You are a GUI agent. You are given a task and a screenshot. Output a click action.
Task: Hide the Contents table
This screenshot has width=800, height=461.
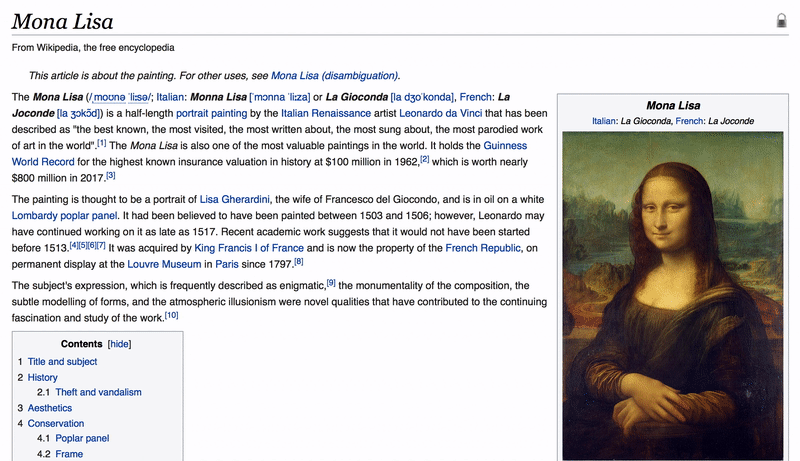point(119,344)
